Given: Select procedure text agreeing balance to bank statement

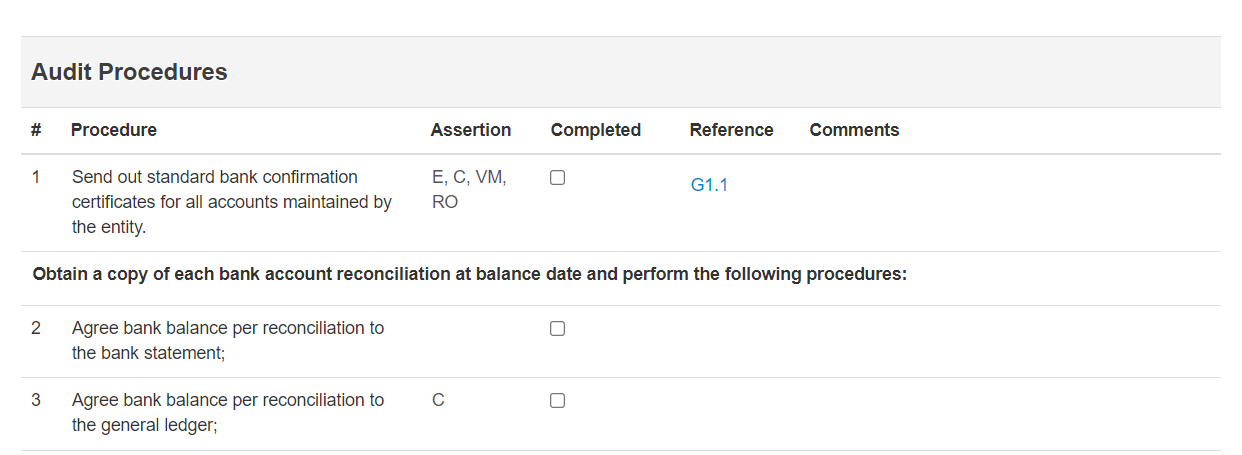Looking at the screenshot, I should (x=228, y=340).
